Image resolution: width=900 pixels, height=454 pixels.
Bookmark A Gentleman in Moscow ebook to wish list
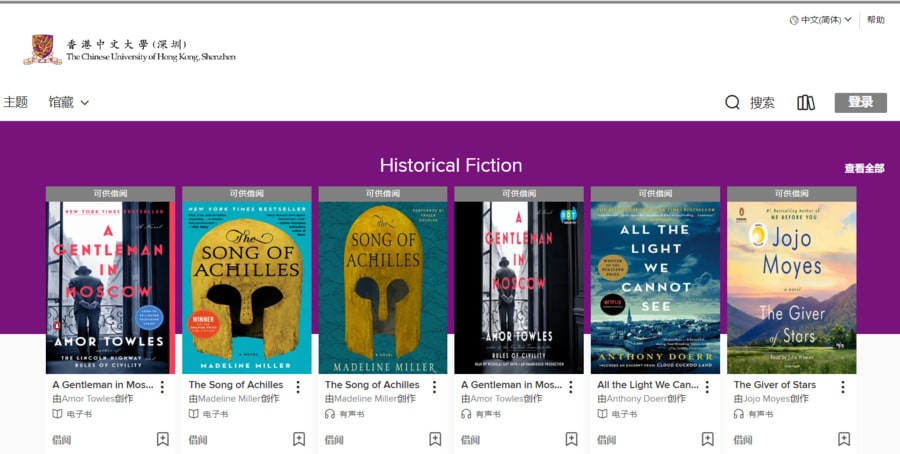coord(163,439)
